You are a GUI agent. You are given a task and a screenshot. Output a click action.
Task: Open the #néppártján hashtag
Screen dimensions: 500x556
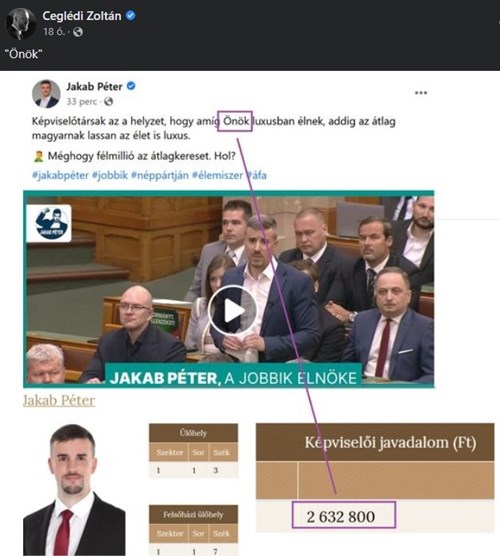pyautogui.click(x=160, y=175)
